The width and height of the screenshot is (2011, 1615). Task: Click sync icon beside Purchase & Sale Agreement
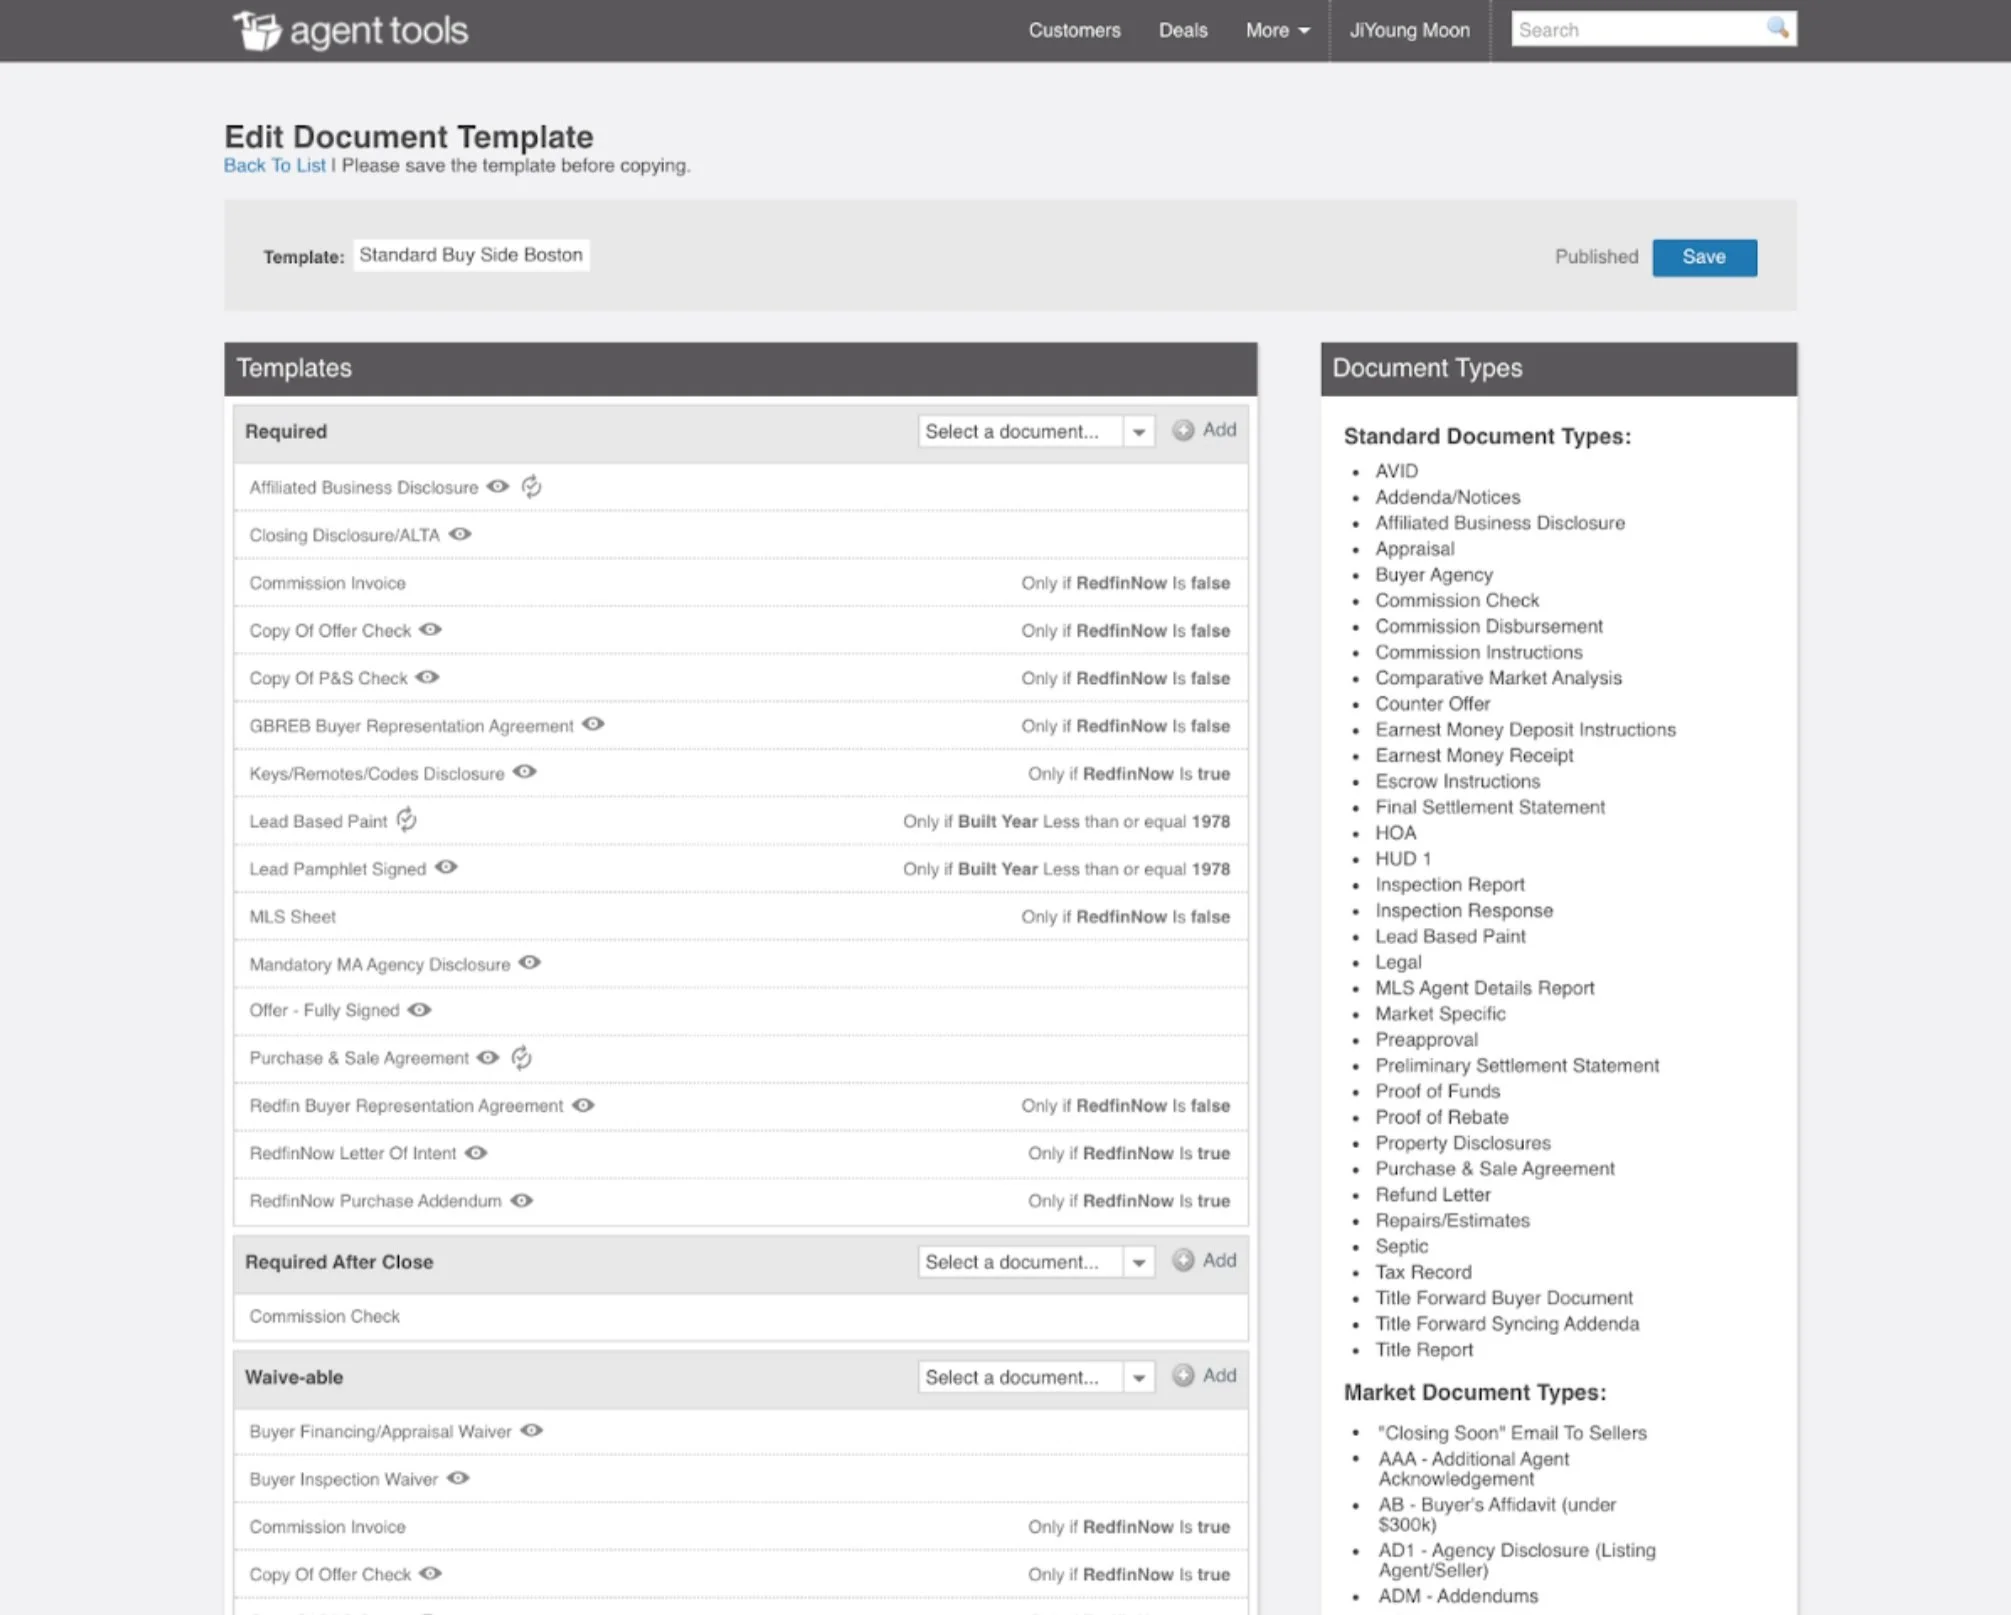[x=521, y=1058]
